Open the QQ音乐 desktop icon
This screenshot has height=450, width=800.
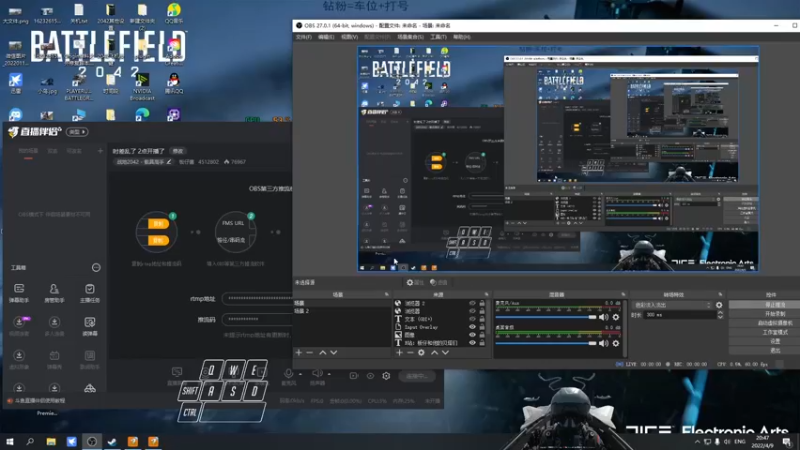[x=173, y=14]
